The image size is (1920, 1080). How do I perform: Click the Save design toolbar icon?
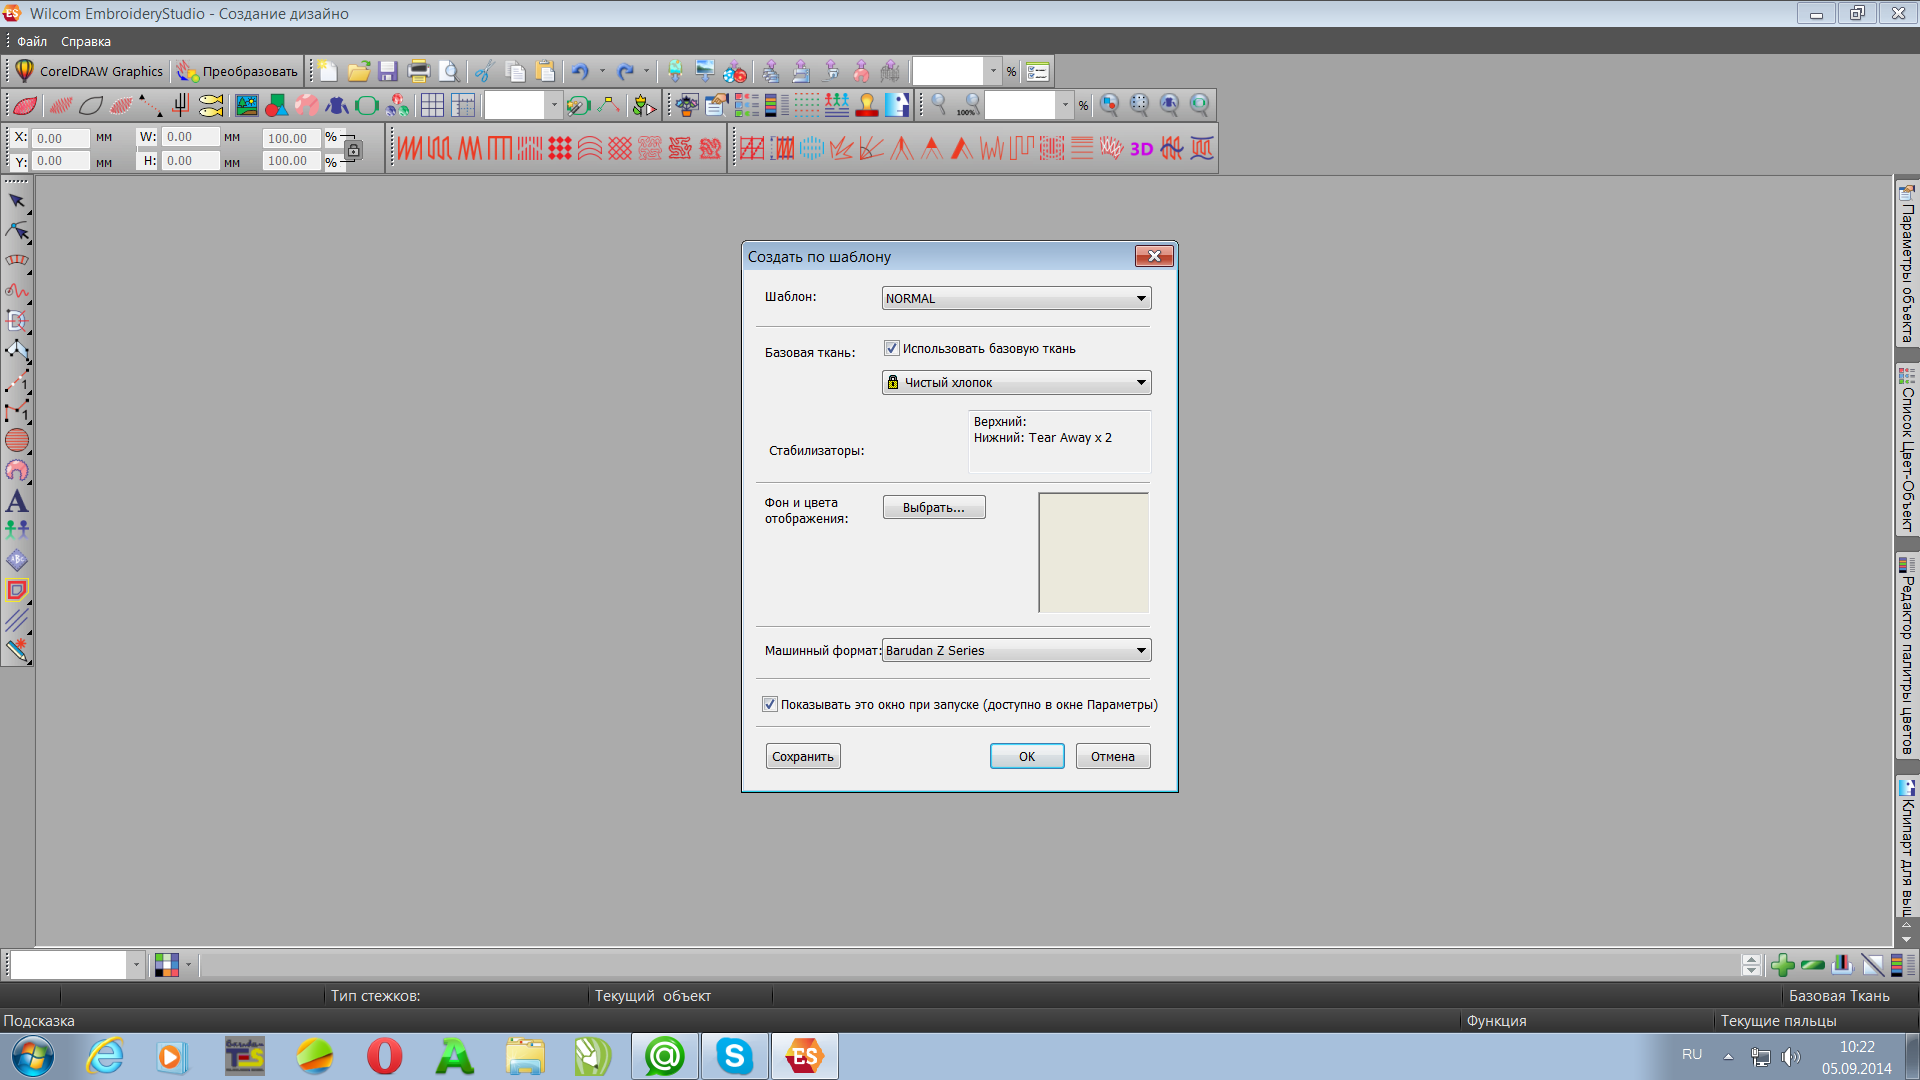[389, 71]
